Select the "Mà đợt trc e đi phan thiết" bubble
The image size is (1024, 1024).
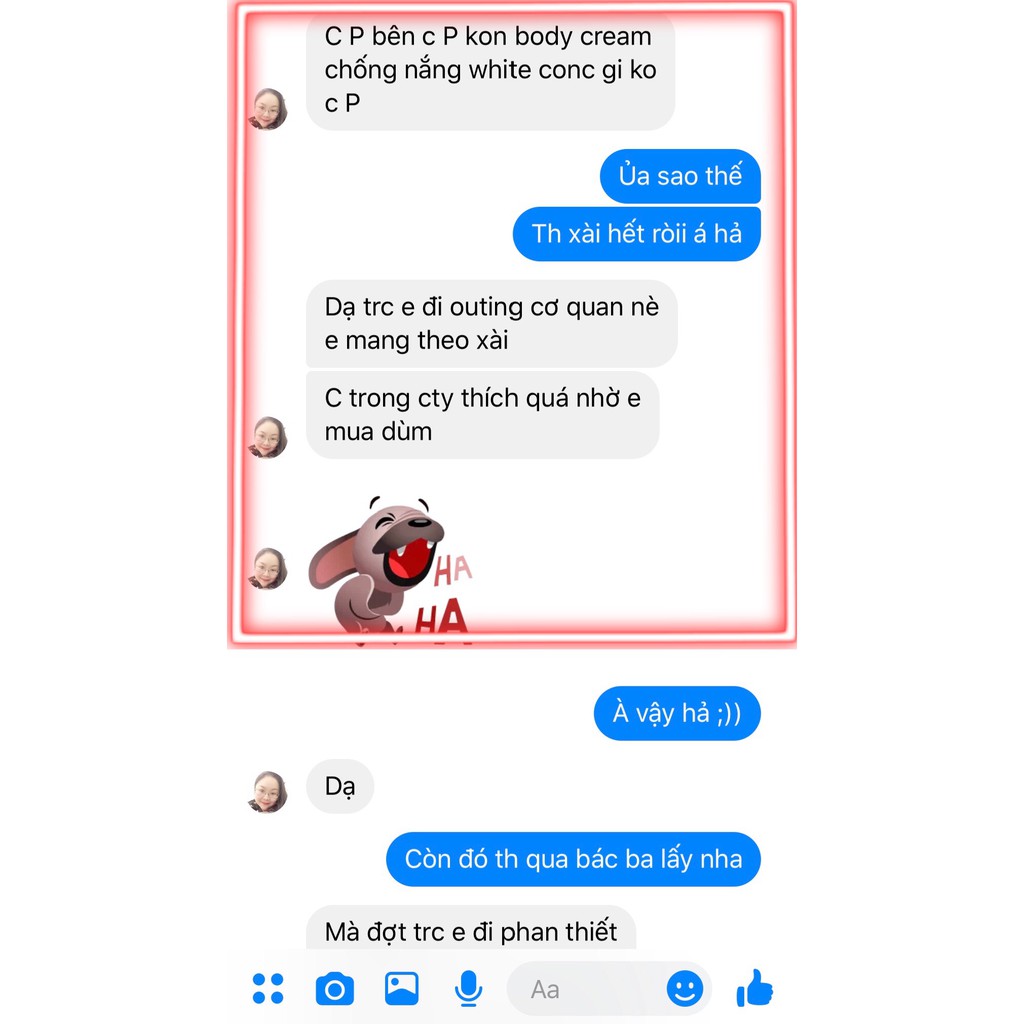(x=471, y=928)
